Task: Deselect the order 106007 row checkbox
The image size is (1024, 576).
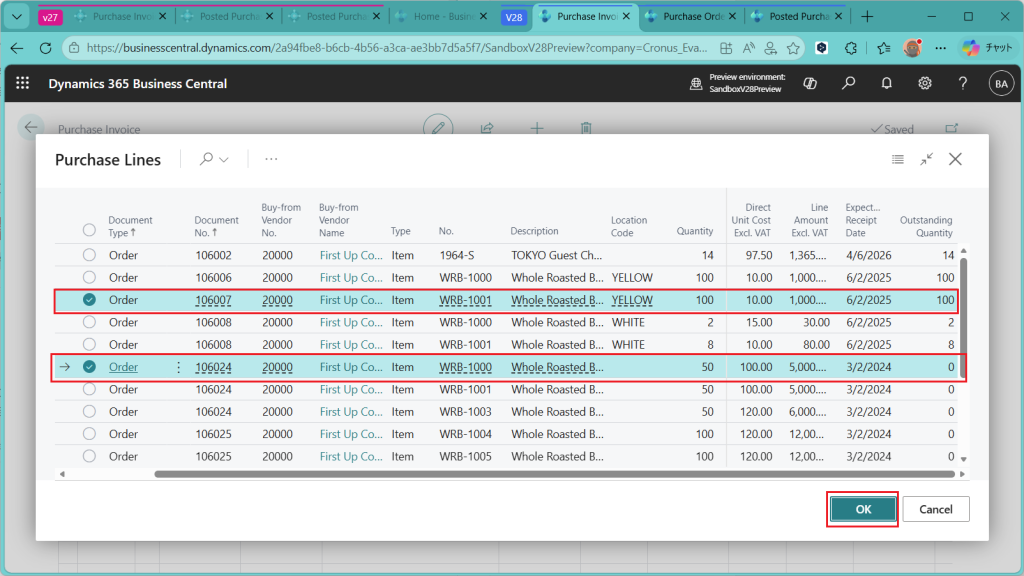Action: [x=89, y=300]
